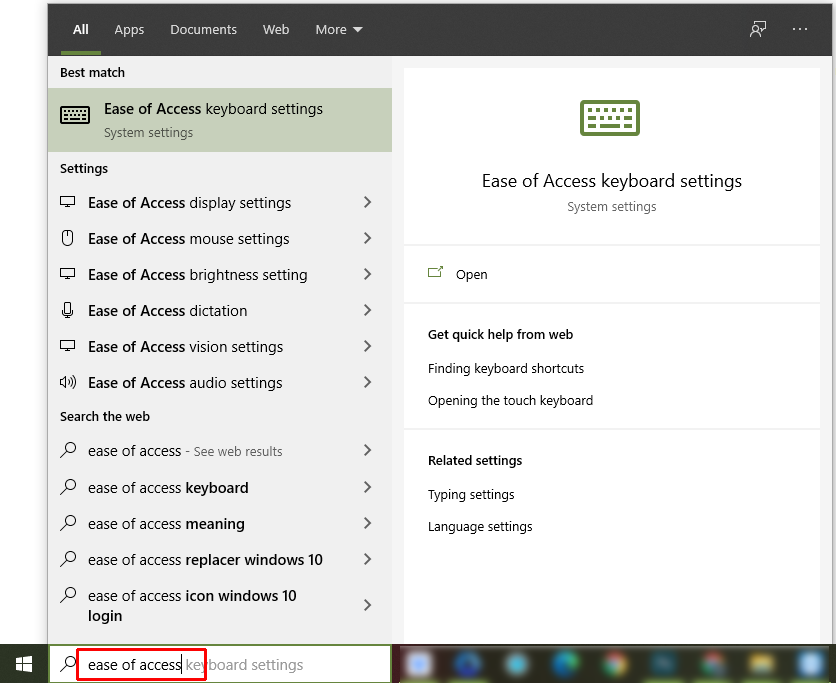Switch to the Documents tab
The height and width of the screenshot is (683, 836).
coord(201,30)
